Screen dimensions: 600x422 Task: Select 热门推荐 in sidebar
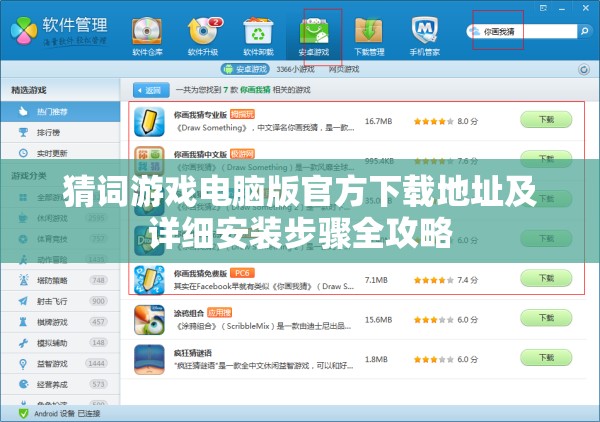pyautogui.click(x=60, y=112)
